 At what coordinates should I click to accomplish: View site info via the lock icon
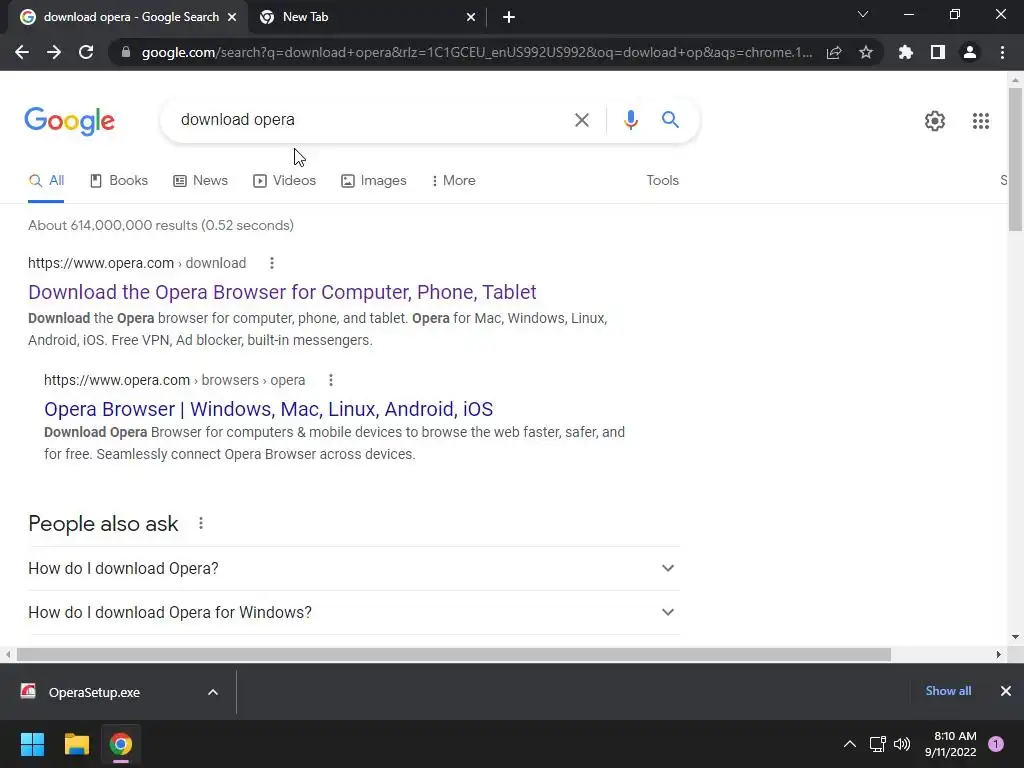click(x=126, y=52)
